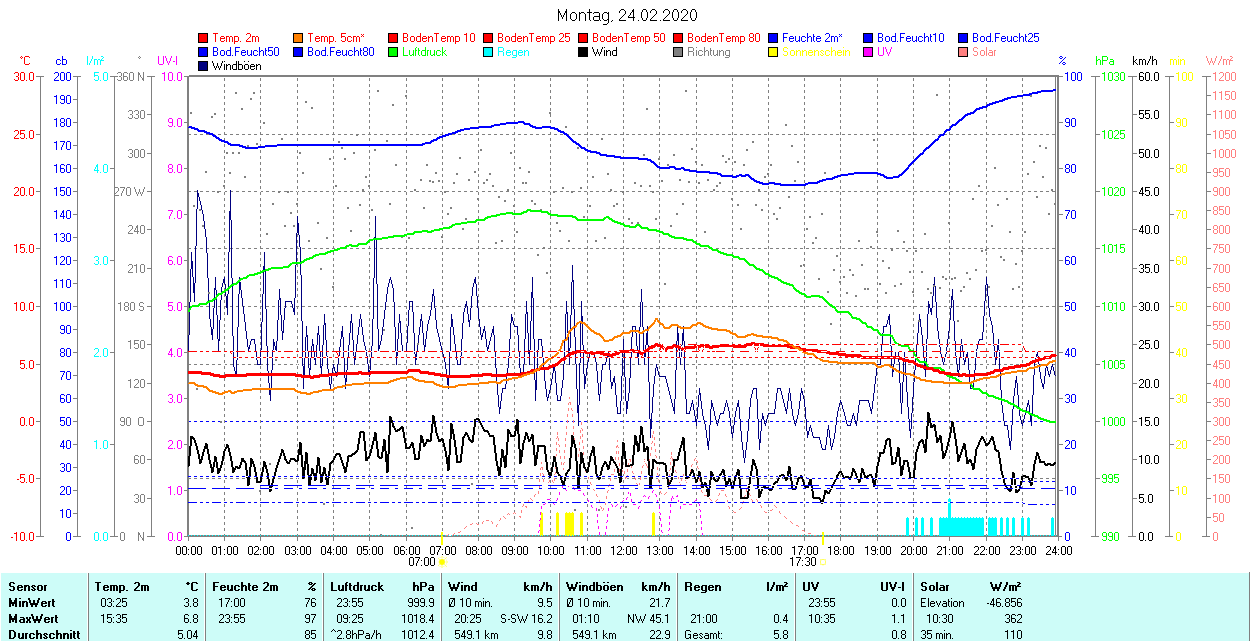Select the Bod.Feucht25 legend label

point(1005,38)
